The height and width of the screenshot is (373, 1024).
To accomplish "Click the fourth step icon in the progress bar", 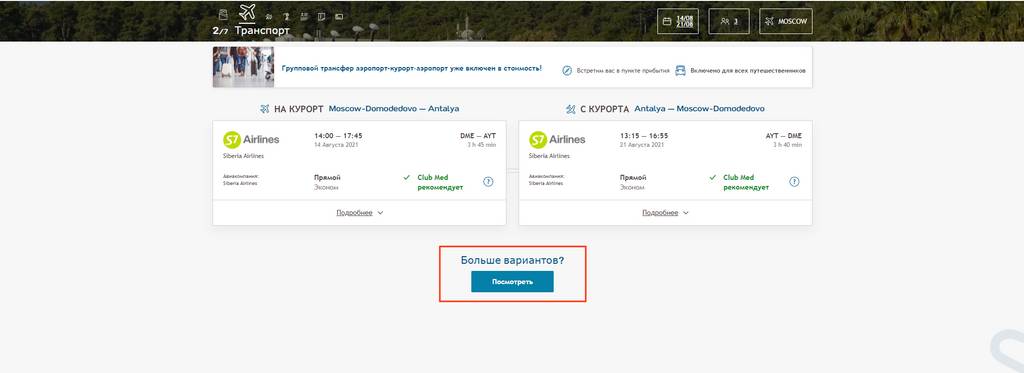I will (x=286, y=17).
